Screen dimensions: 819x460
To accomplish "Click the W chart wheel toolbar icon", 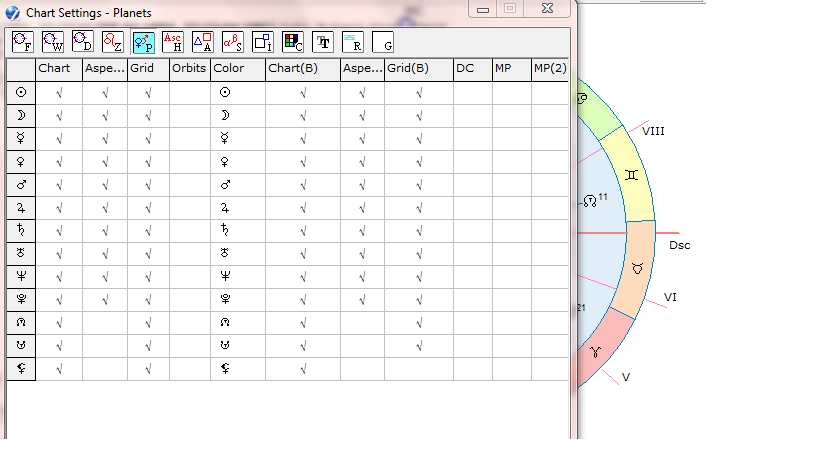I will pyautogui.click(x=52, y=41).
